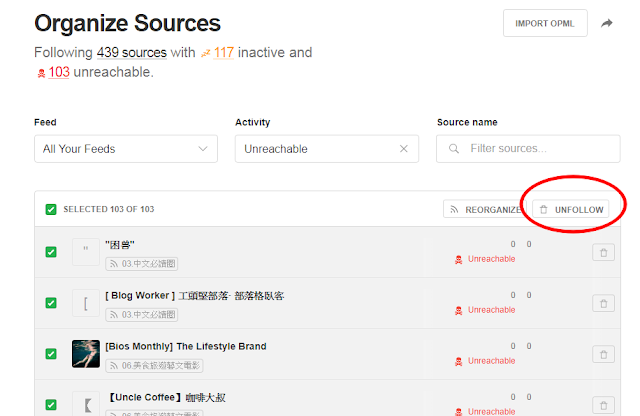Click the feed tag under "困兽"
This screenshot has height=416, width=640.
click(x=142, y=264)
